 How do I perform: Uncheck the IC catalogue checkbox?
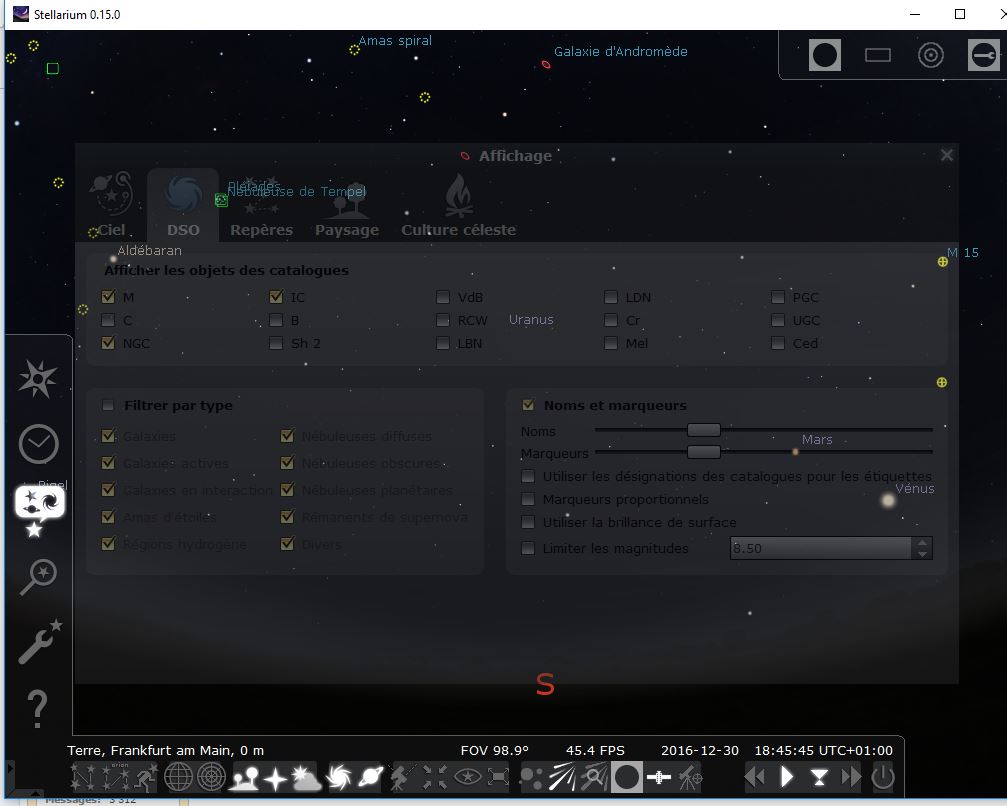pos(276,297)
